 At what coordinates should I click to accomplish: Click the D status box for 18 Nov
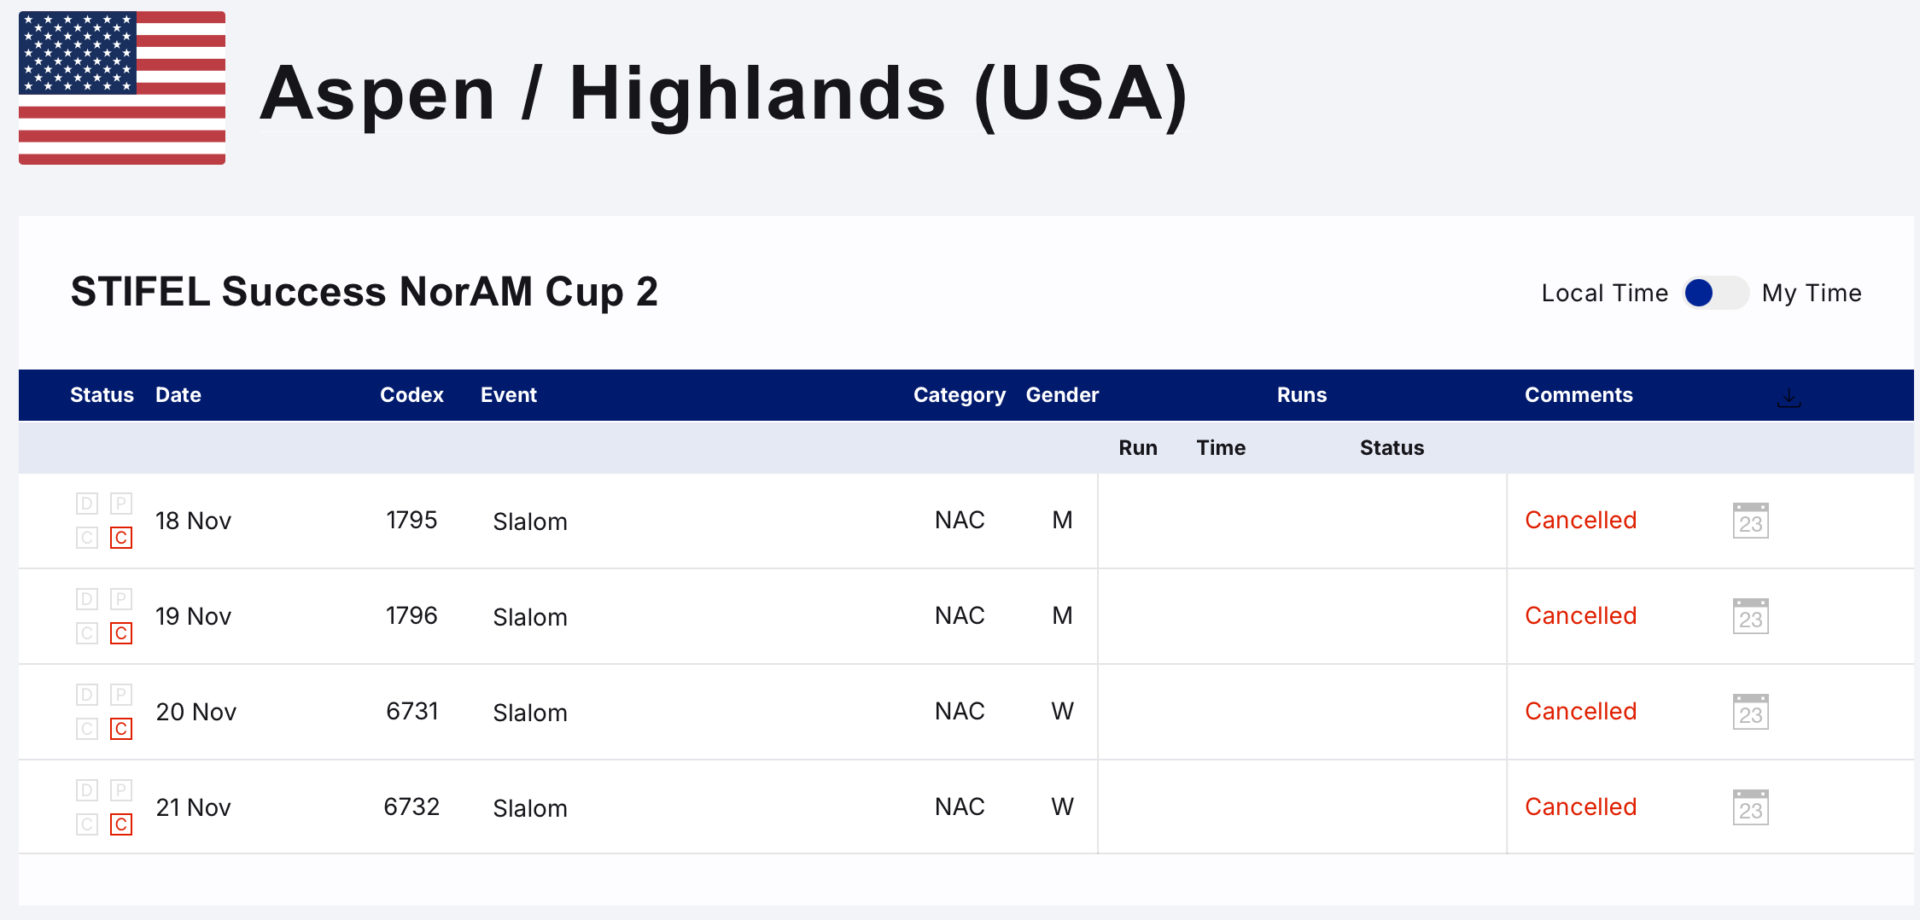click(x=87, y=503)
